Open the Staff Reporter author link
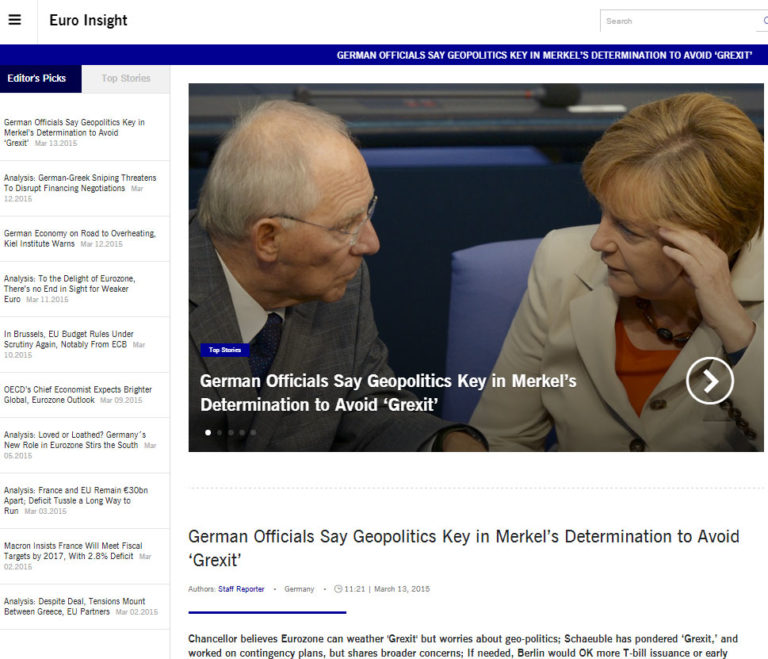Image resolution: width=768 pixels, height=659 pixels. pyautogui.click(x=241, y=589)
